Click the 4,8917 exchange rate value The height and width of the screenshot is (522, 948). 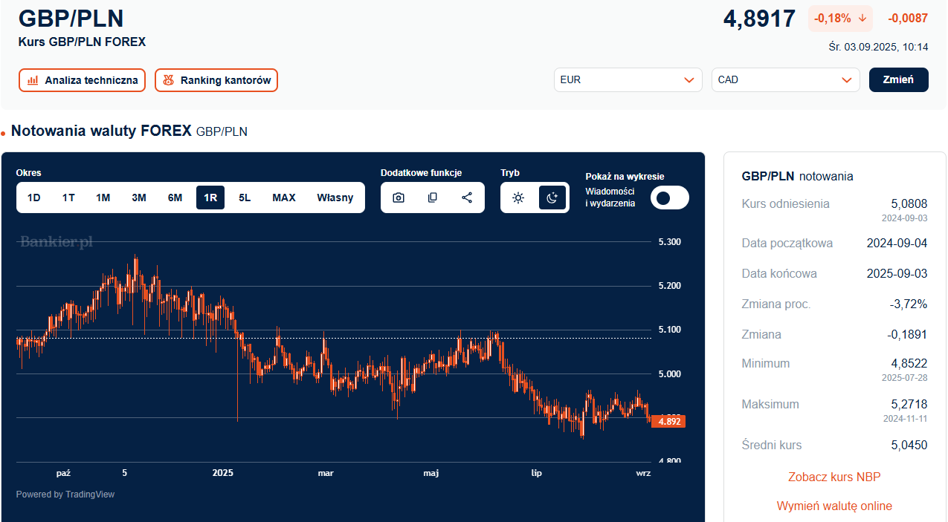[759, 19]
